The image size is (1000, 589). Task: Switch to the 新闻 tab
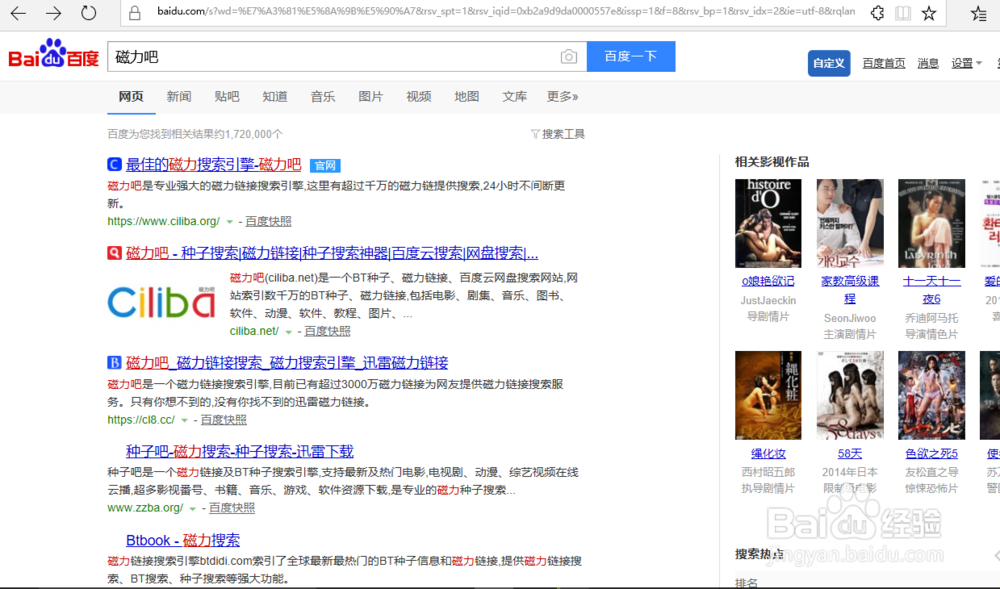click(x=179, y=97)
